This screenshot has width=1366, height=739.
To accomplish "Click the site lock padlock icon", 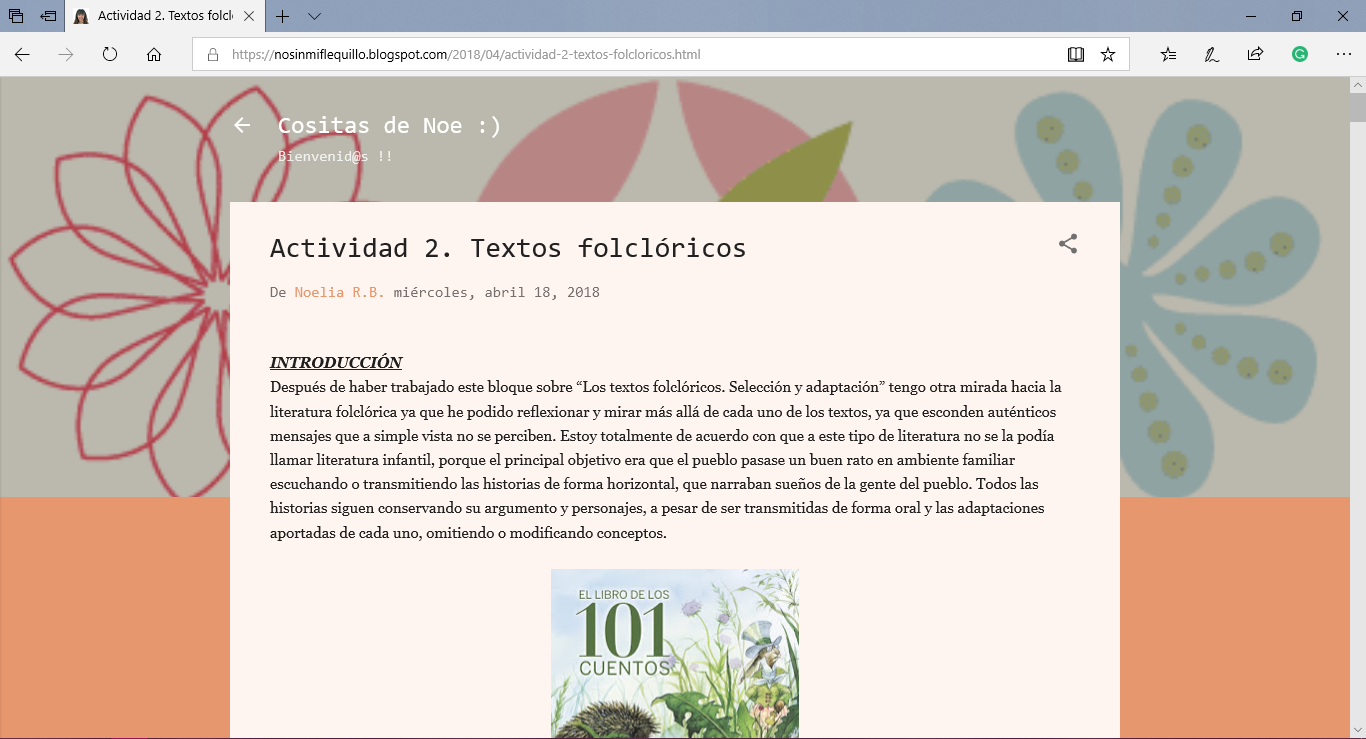I will [212, 55].
